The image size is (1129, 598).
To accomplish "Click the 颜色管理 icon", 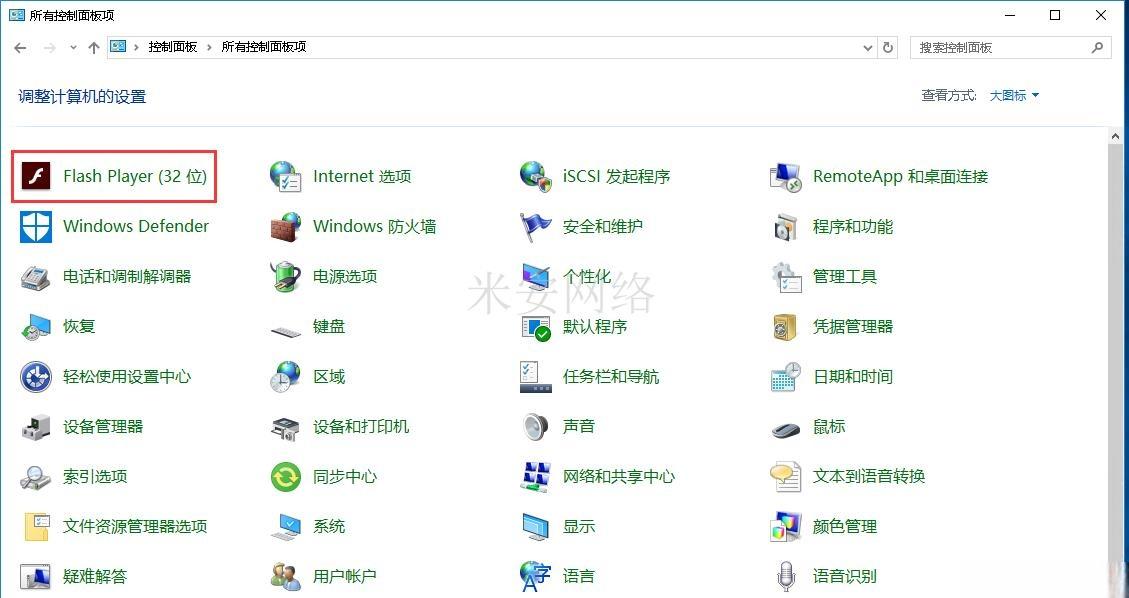I will (786, 527).
